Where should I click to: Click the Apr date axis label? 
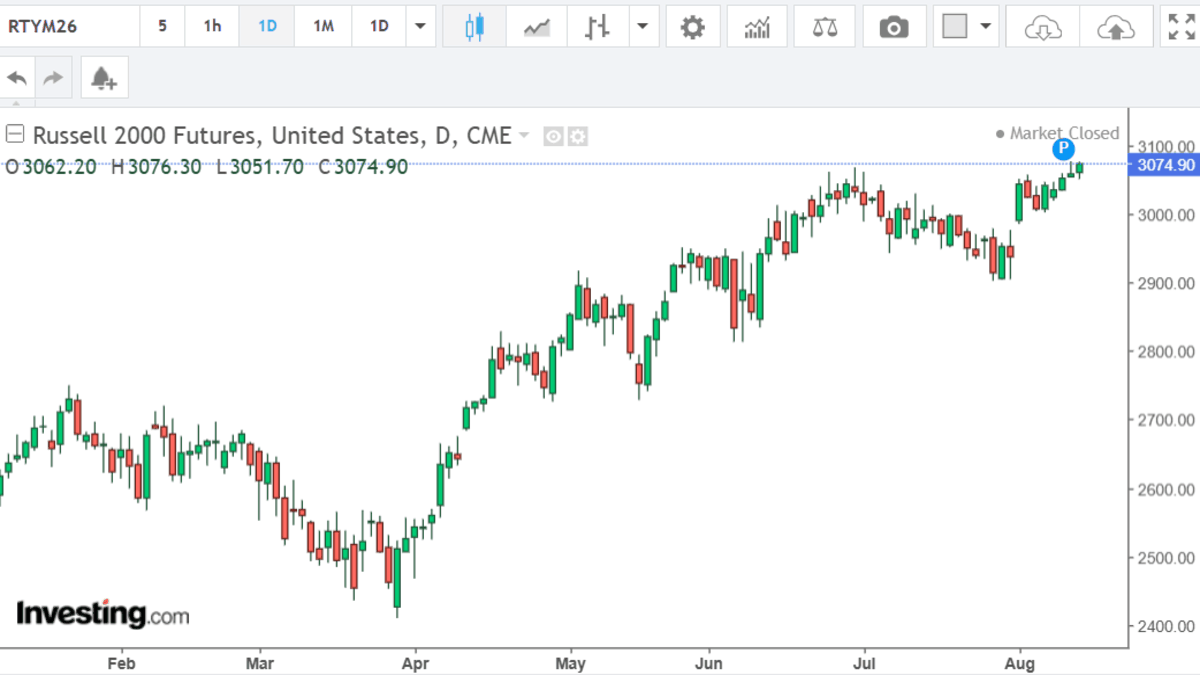(414, 662)
